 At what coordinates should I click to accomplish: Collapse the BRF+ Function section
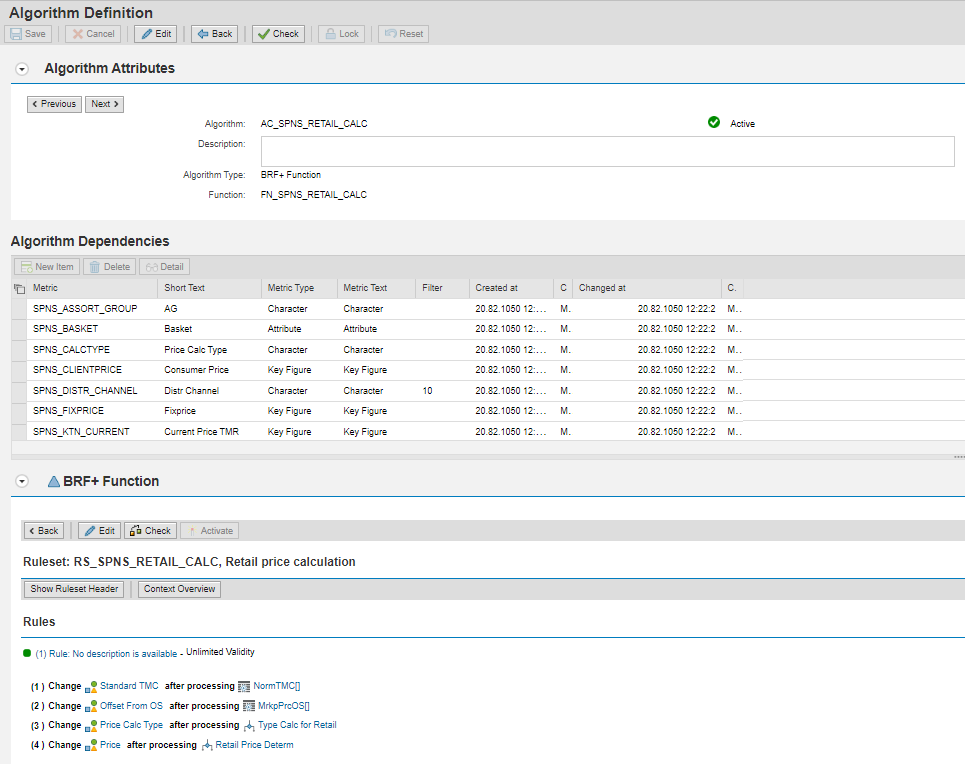pyautogui.click(x=23, y=481)
